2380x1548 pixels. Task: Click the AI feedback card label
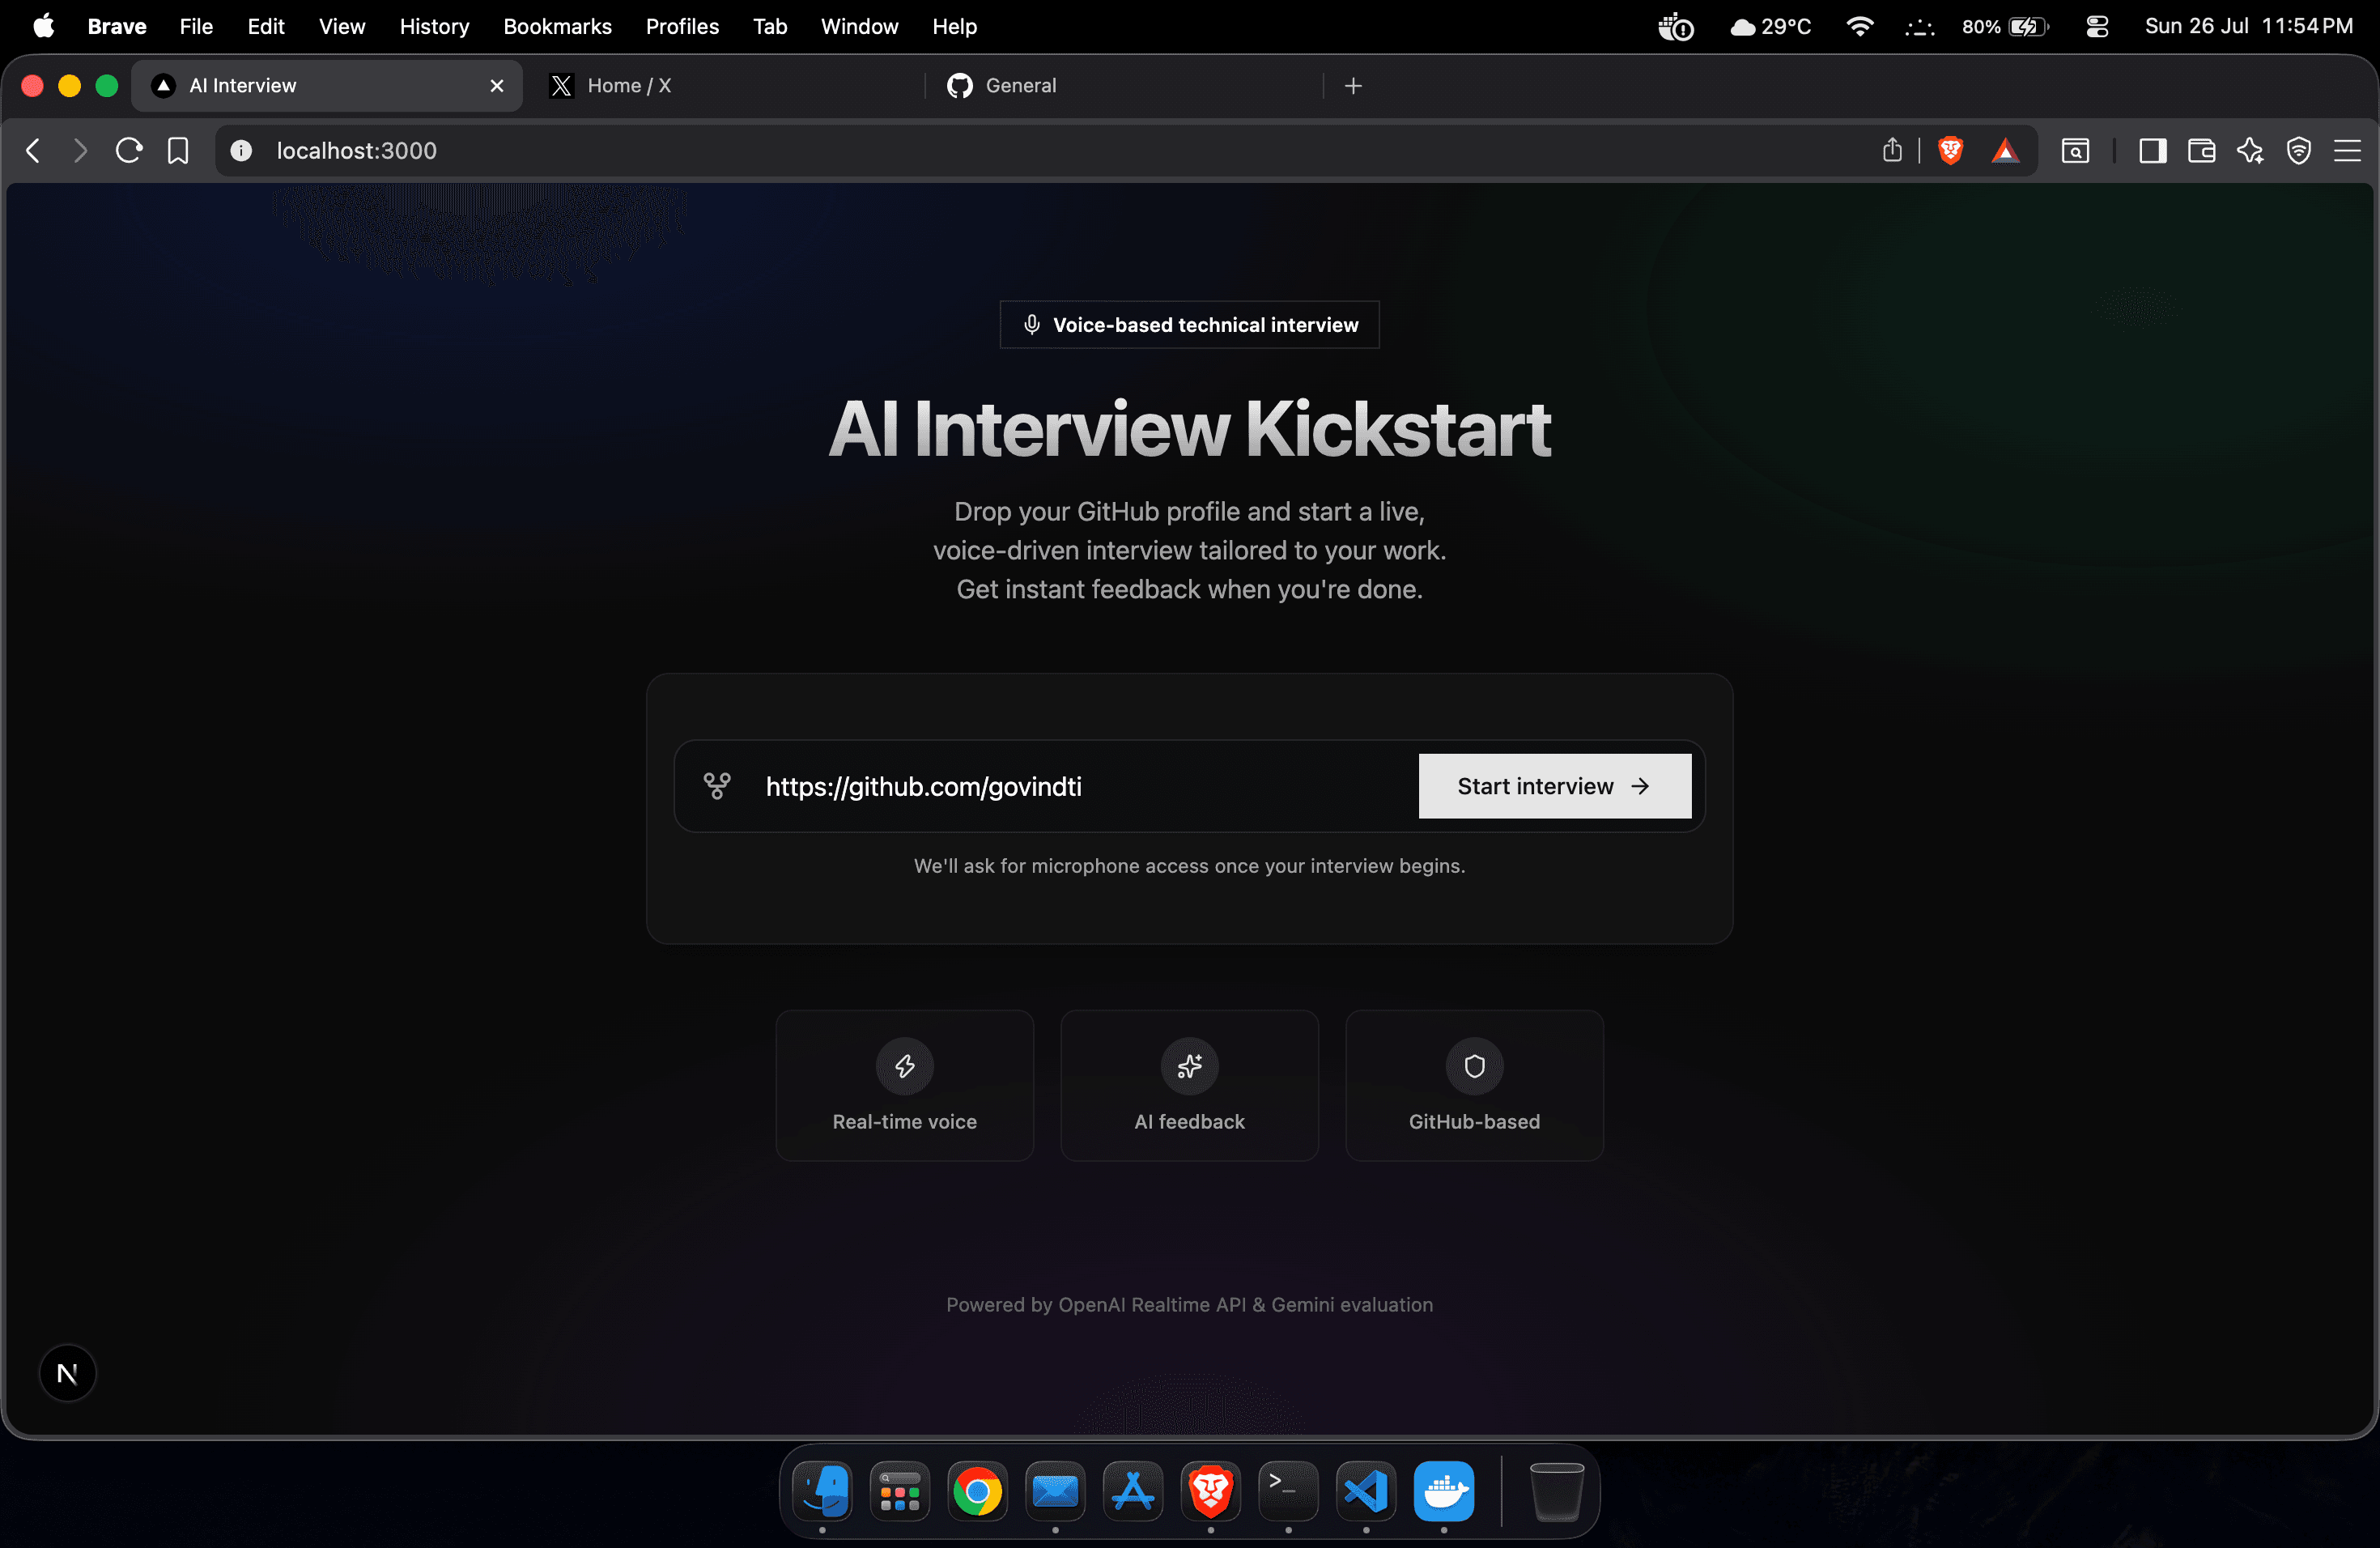1189,1122
